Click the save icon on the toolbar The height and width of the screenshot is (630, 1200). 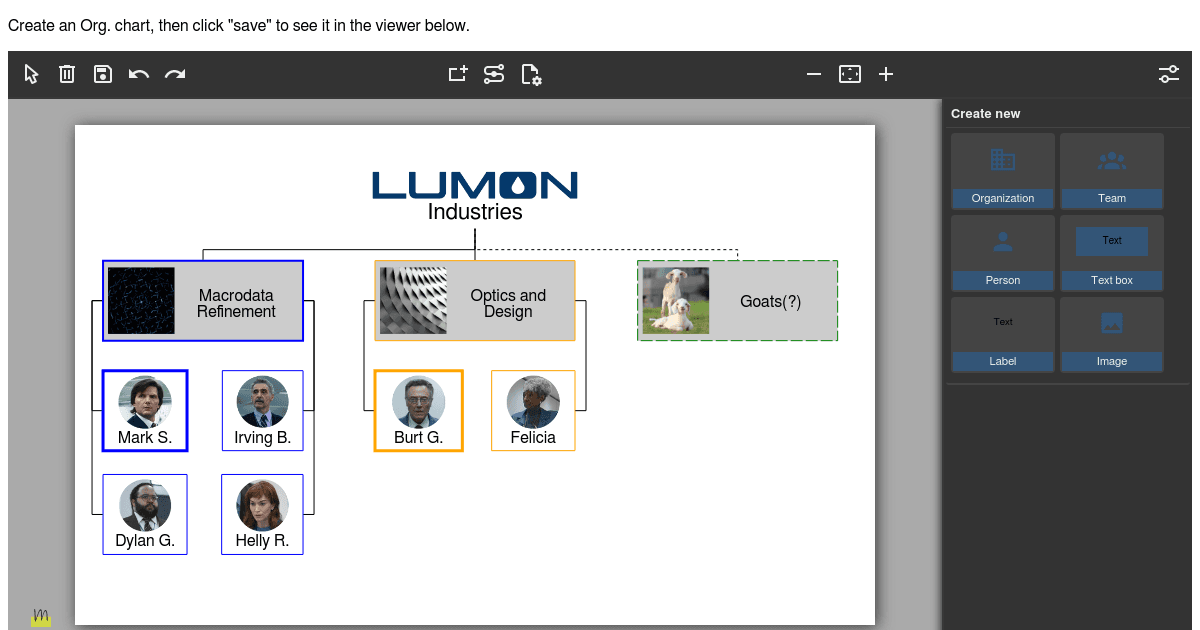click(102, 74)
